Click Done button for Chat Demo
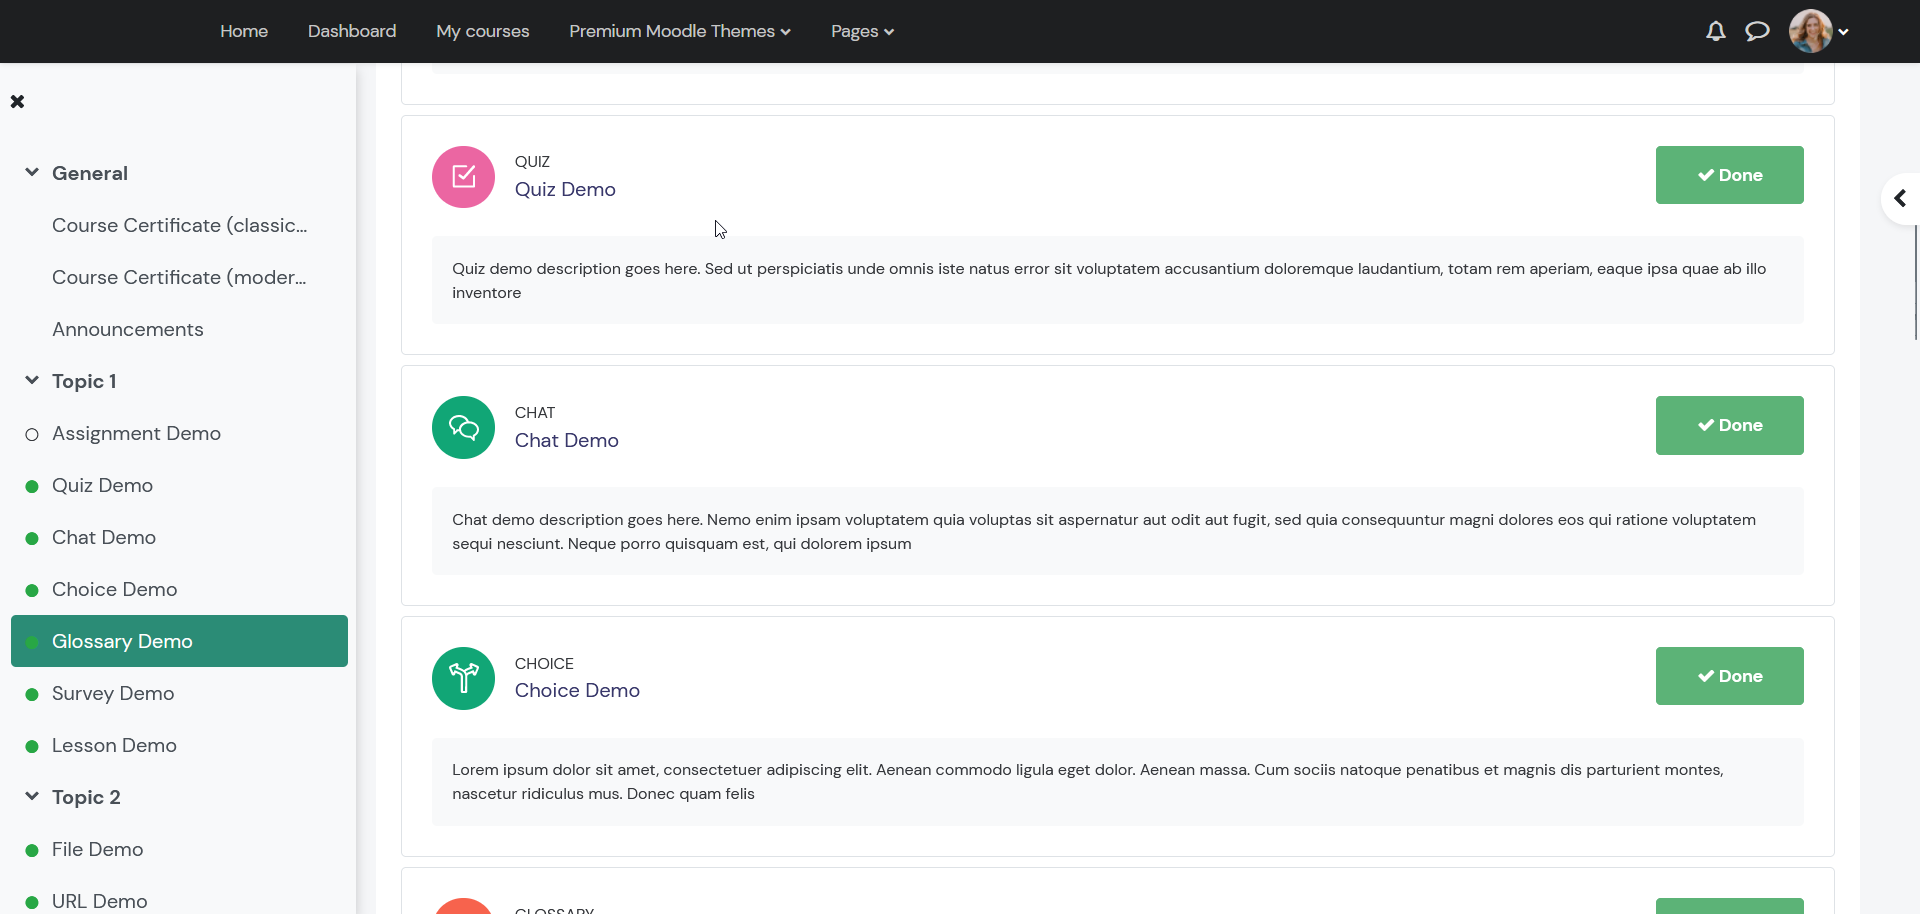This screenshot has height=914, width=1920. coord(1729,425)
